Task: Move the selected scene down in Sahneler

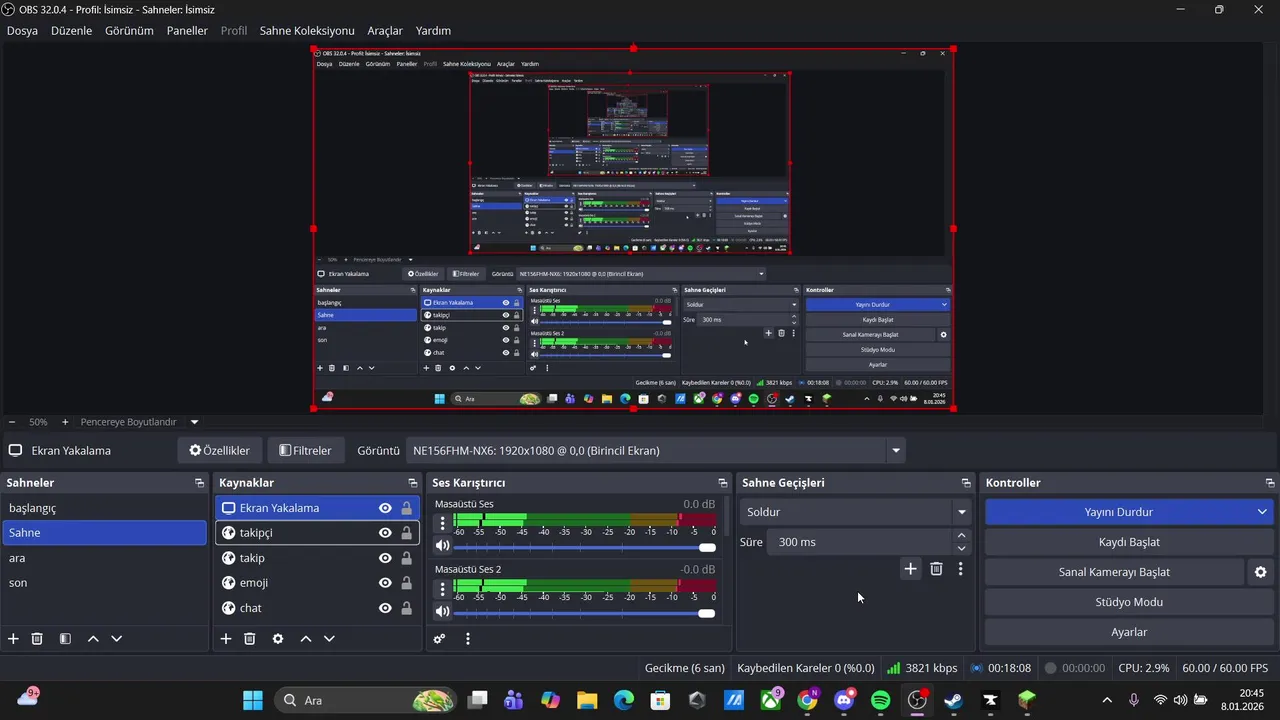Action: click(116, 638)
